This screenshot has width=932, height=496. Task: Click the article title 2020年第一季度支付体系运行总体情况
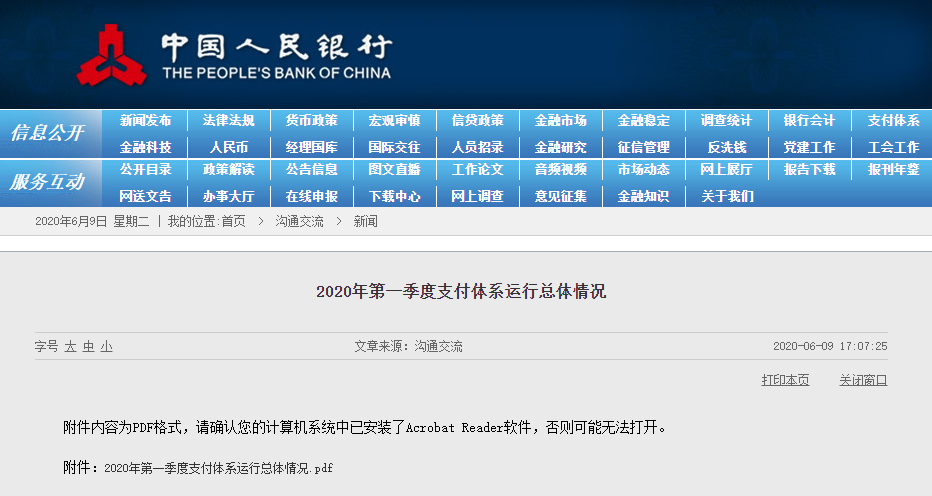[461, 291]
